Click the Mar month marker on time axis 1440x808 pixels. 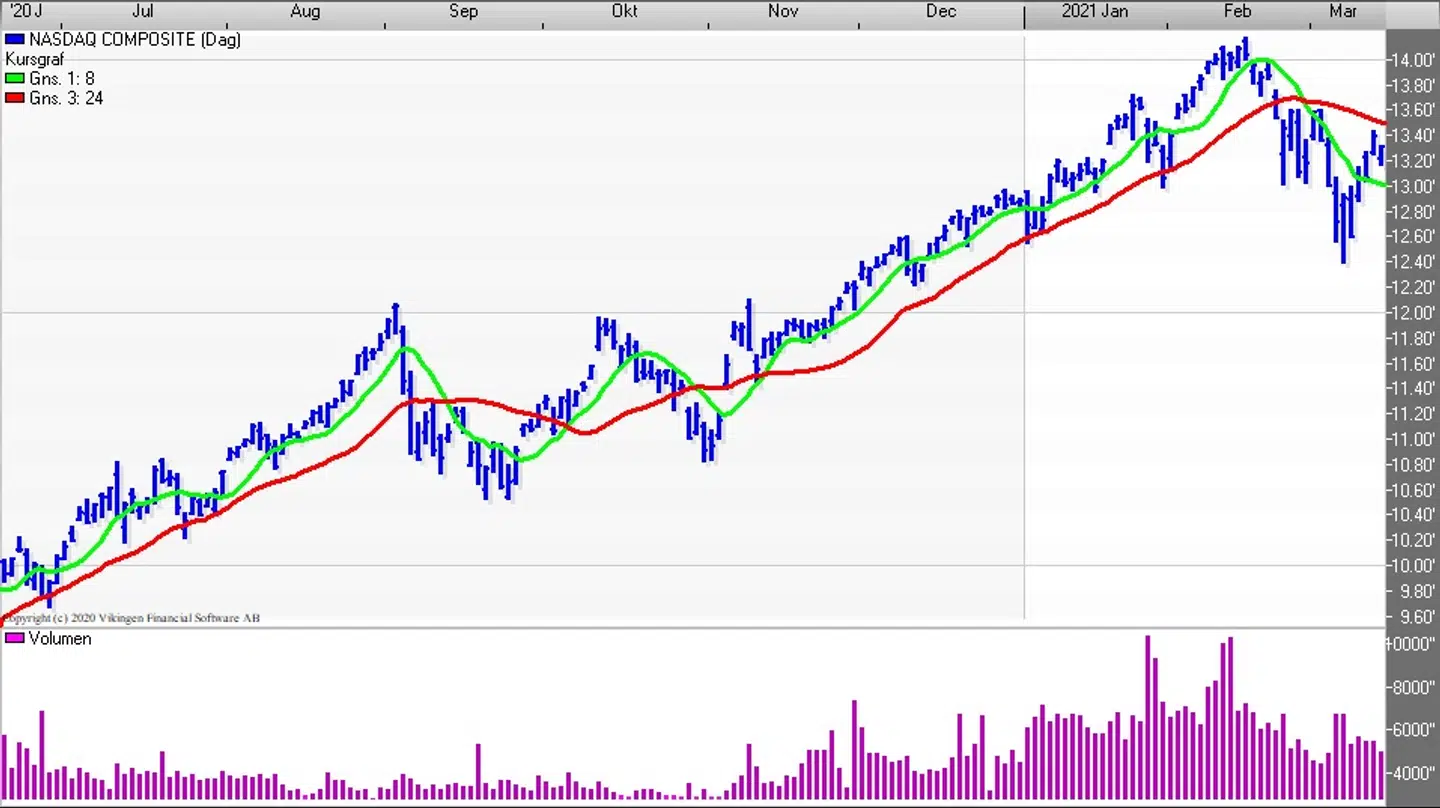[1343, 11]
